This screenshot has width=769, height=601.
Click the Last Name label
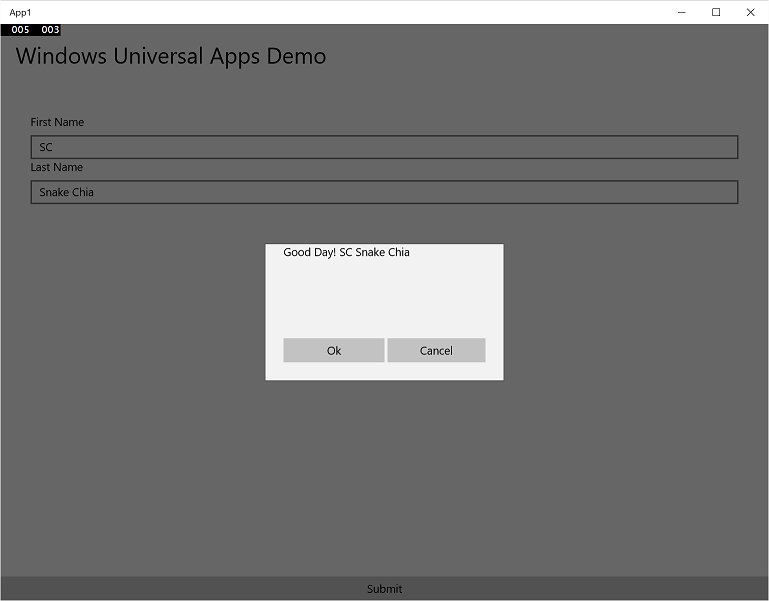point(56,167)
